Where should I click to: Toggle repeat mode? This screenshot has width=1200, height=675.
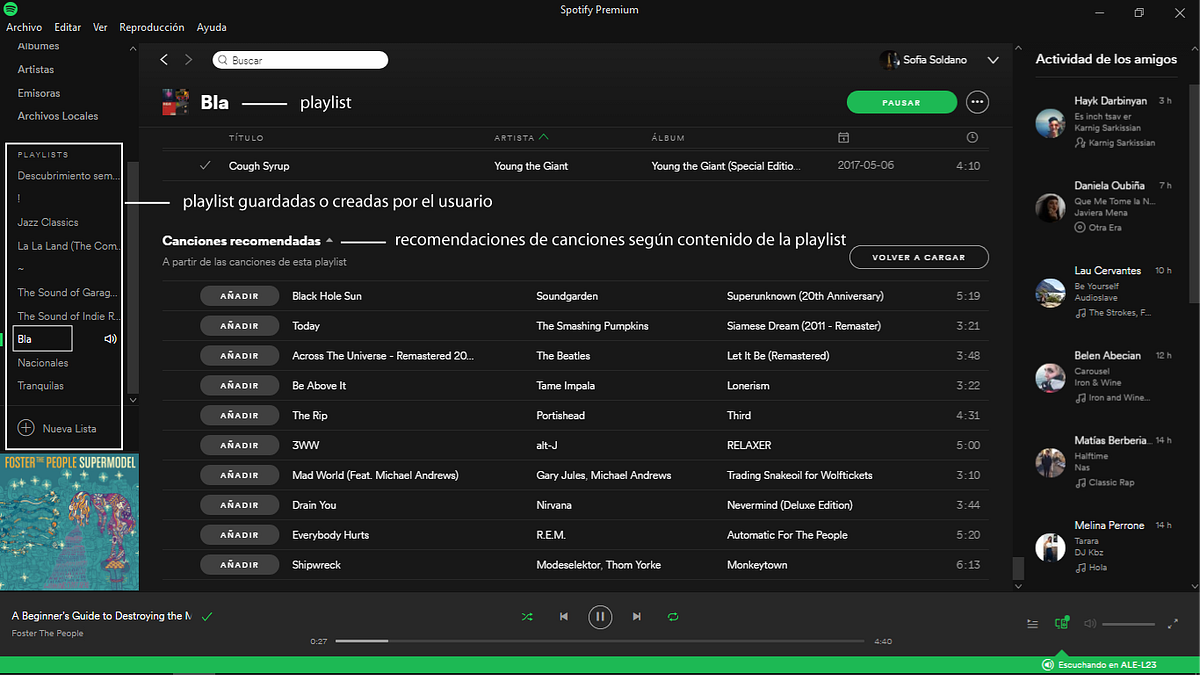pyautogui.click(x=673, y=617)
